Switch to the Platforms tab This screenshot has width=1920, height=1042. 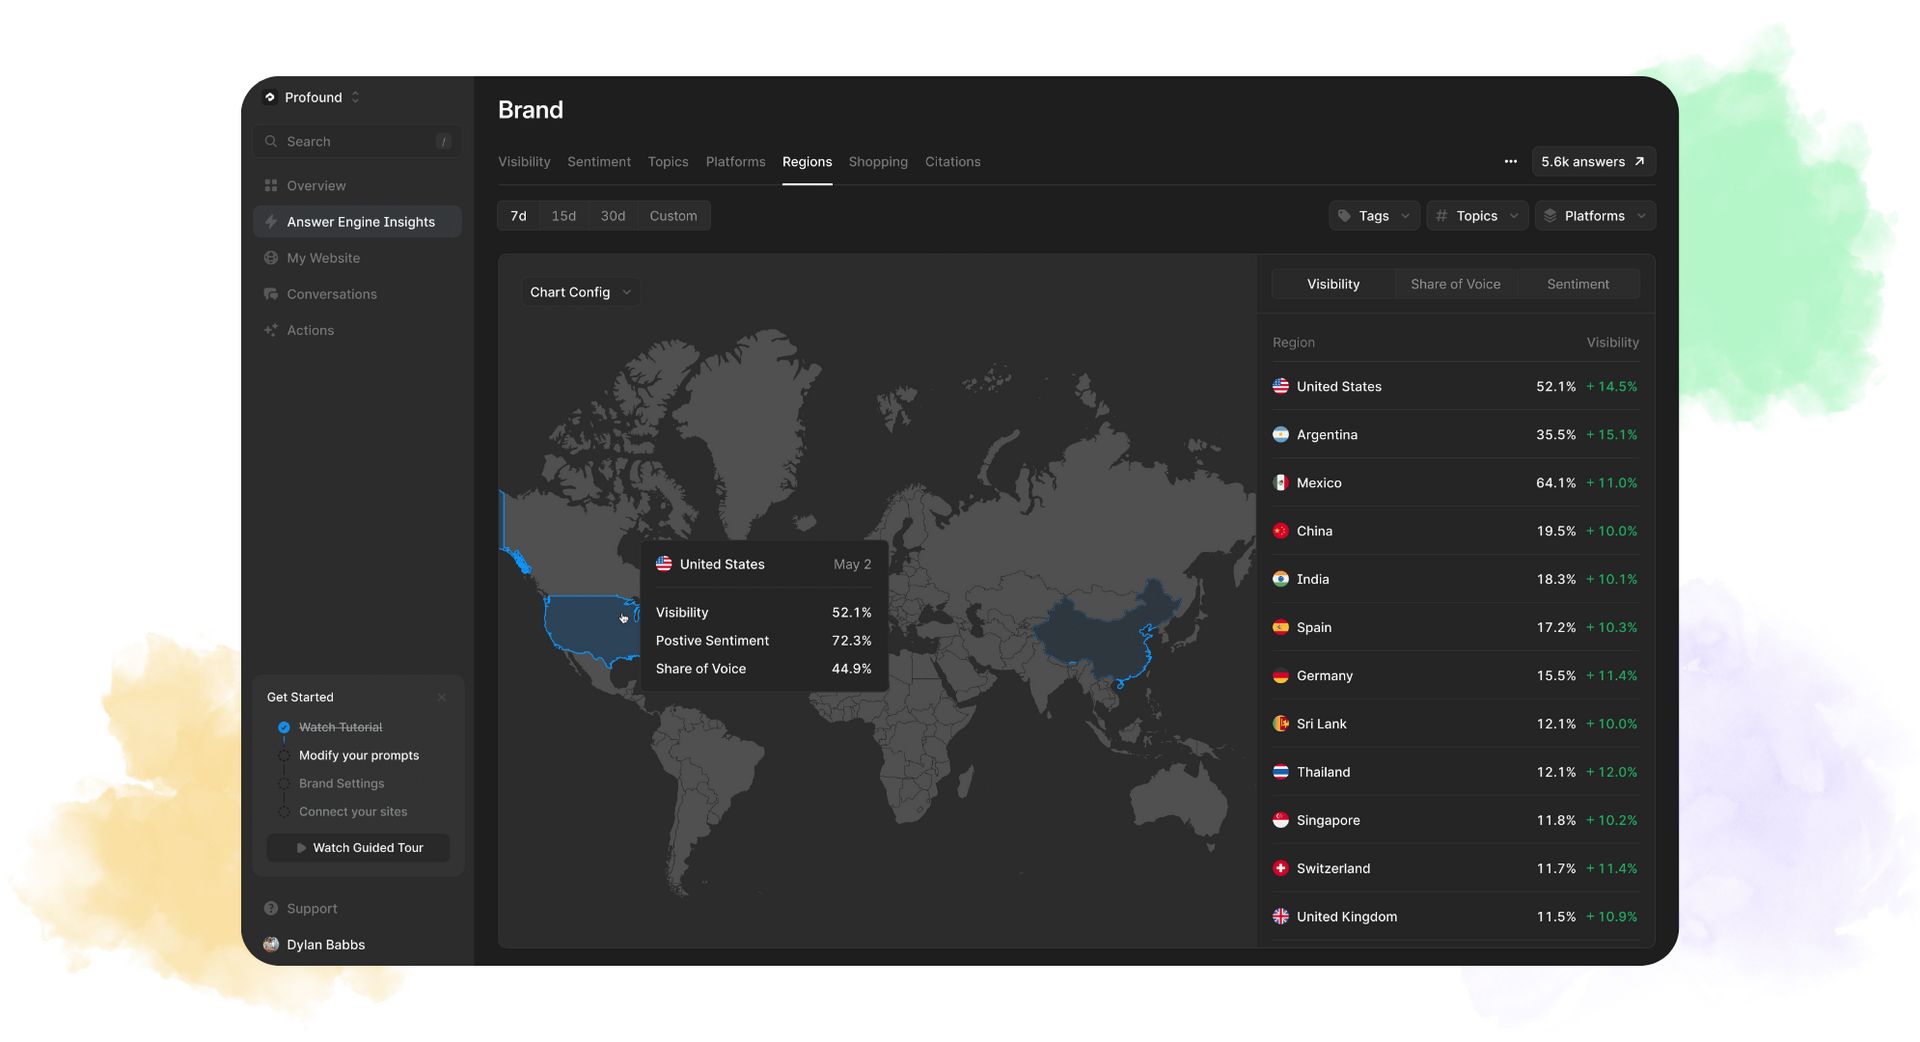click(736, 162)
